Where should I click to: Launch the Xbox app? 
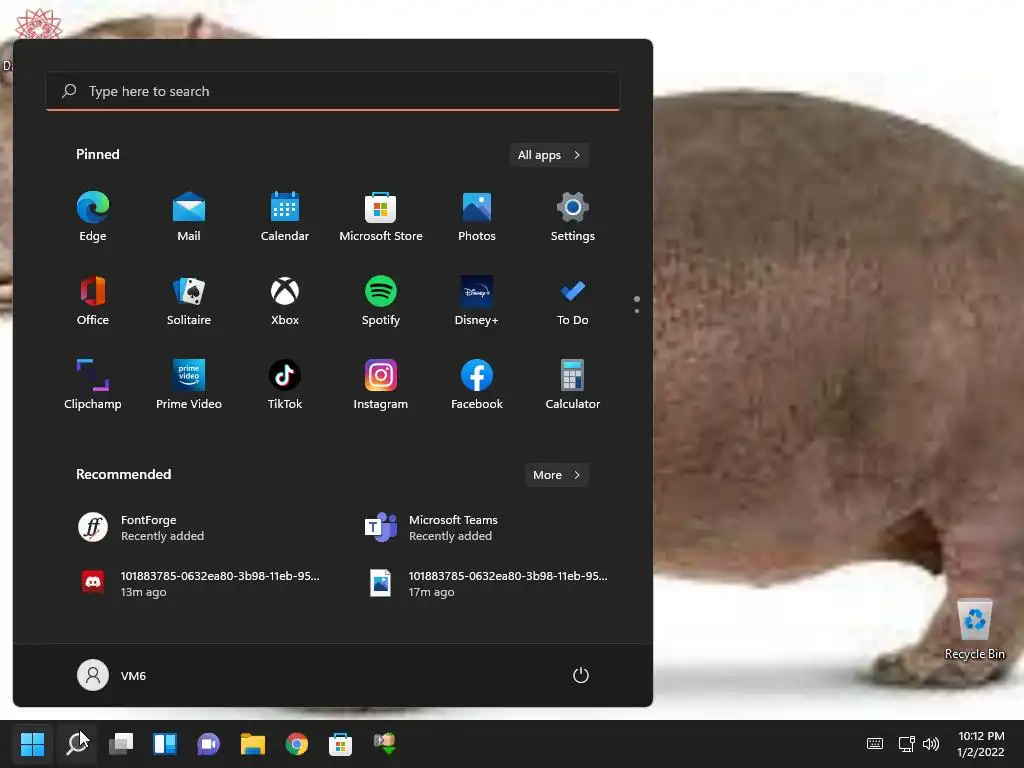pyautogui.click(x=285, y=300)
